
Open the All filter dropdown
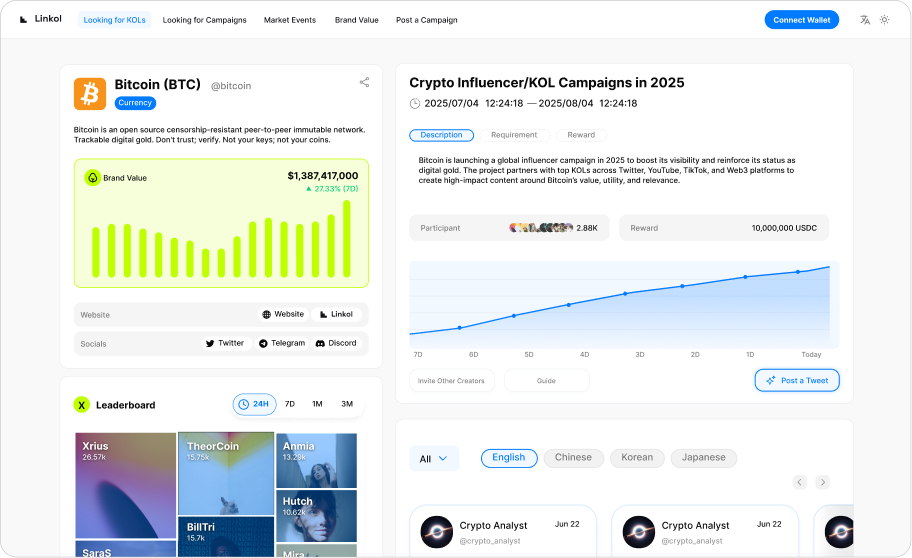pyautogui.click(x=434, y=459)
